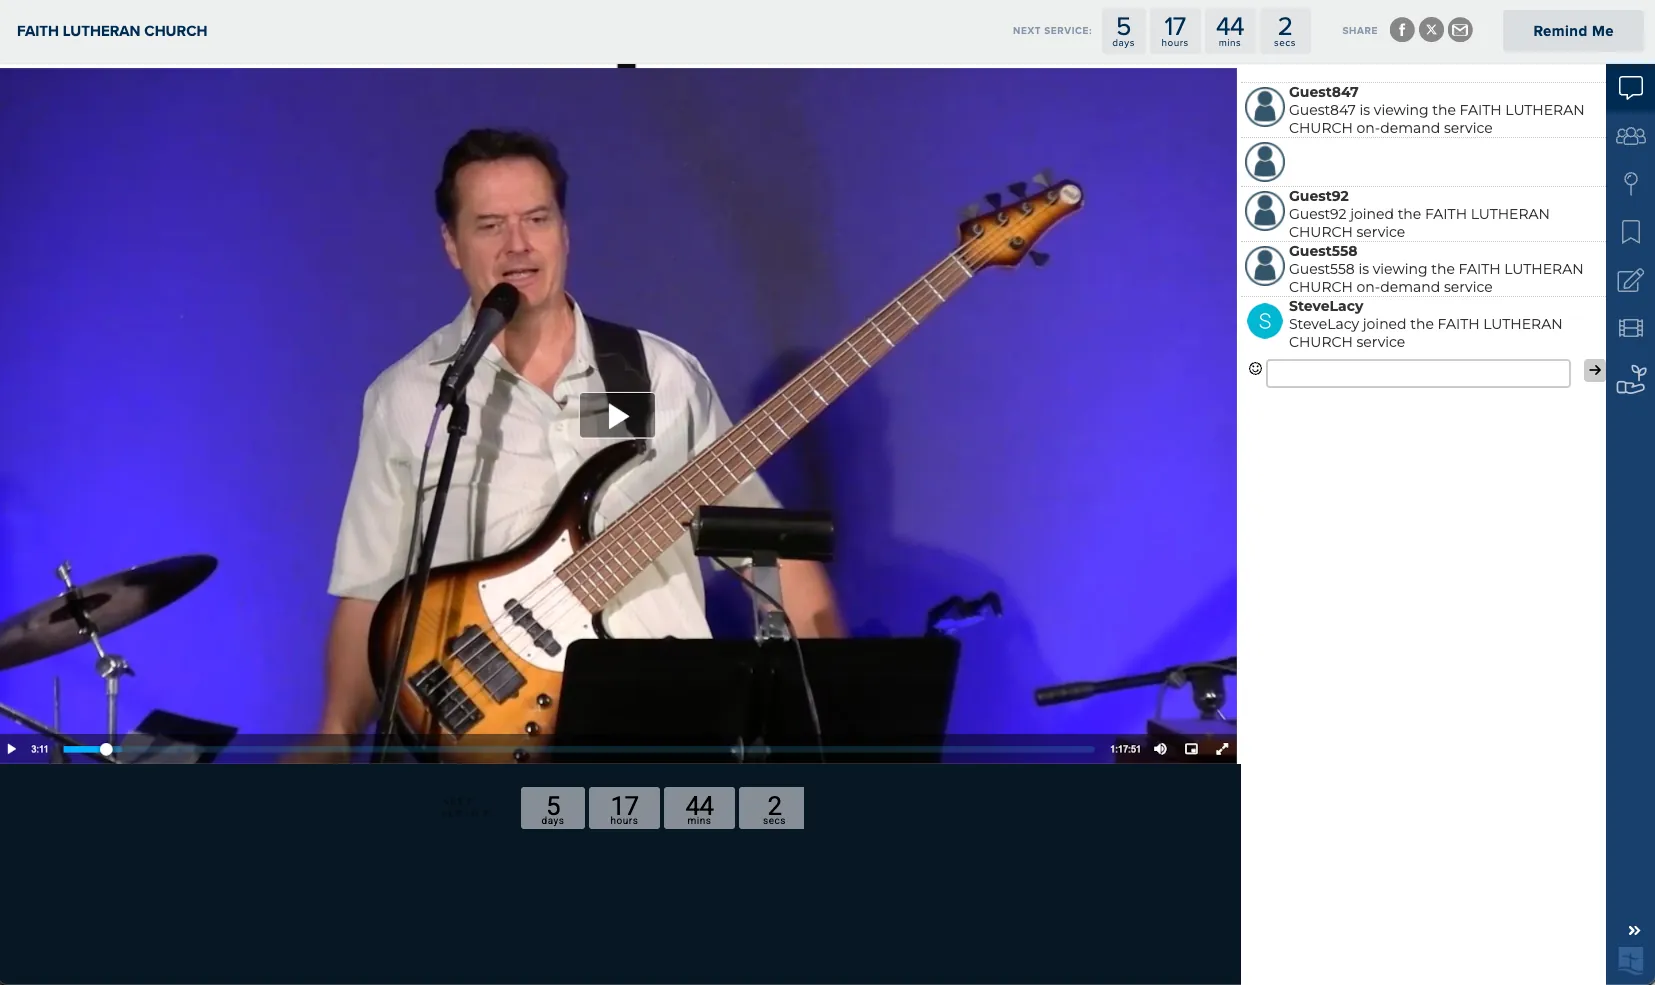The height and width of the screenshot is (985, 1655).
Task: Enter fullscreen video mode
Action: [1222, 749]
